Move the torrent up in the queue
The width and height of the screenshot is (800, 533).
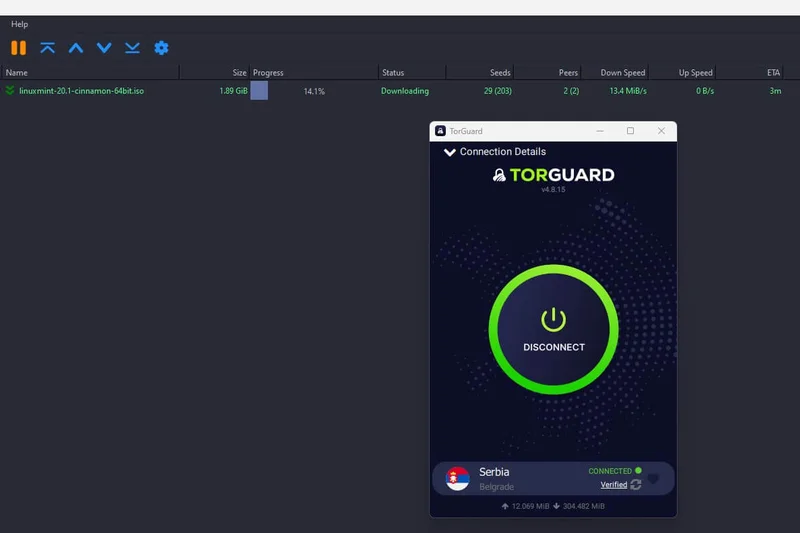click(x=76, y=48)
